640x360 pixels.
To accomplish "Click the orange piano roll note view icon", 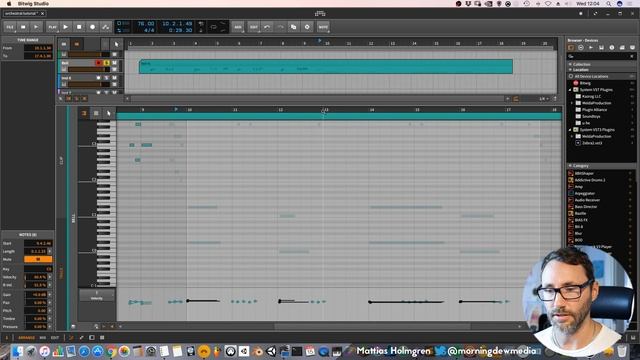I will click(x=84, y=113).
